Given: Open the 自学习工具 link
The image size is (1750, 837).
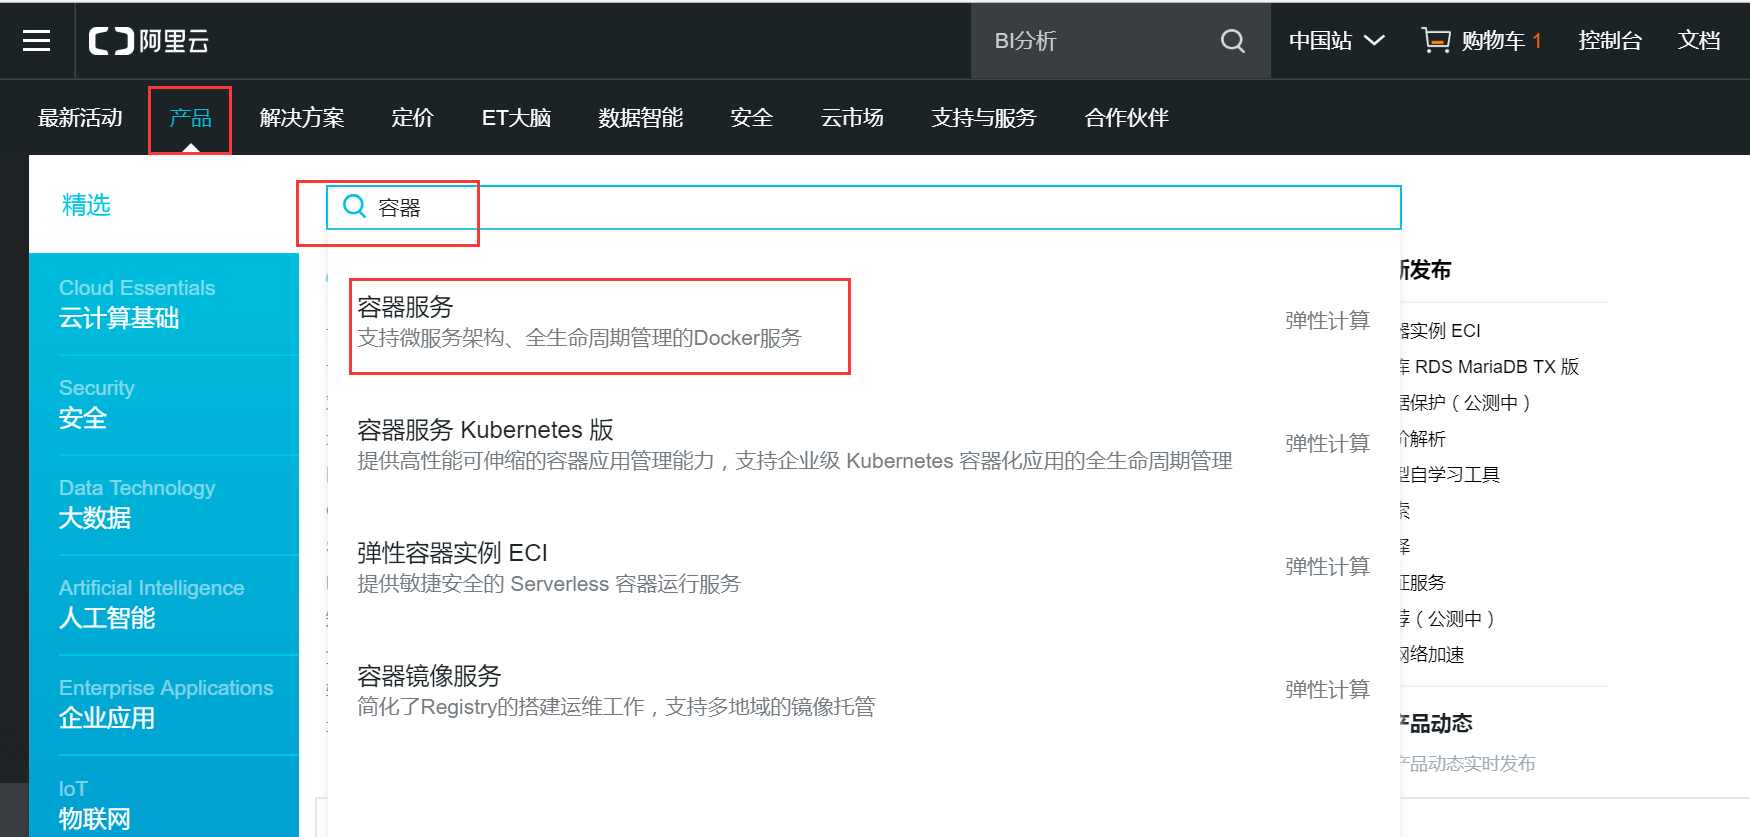Looking at the screenshot, I should pos(1450,475).
